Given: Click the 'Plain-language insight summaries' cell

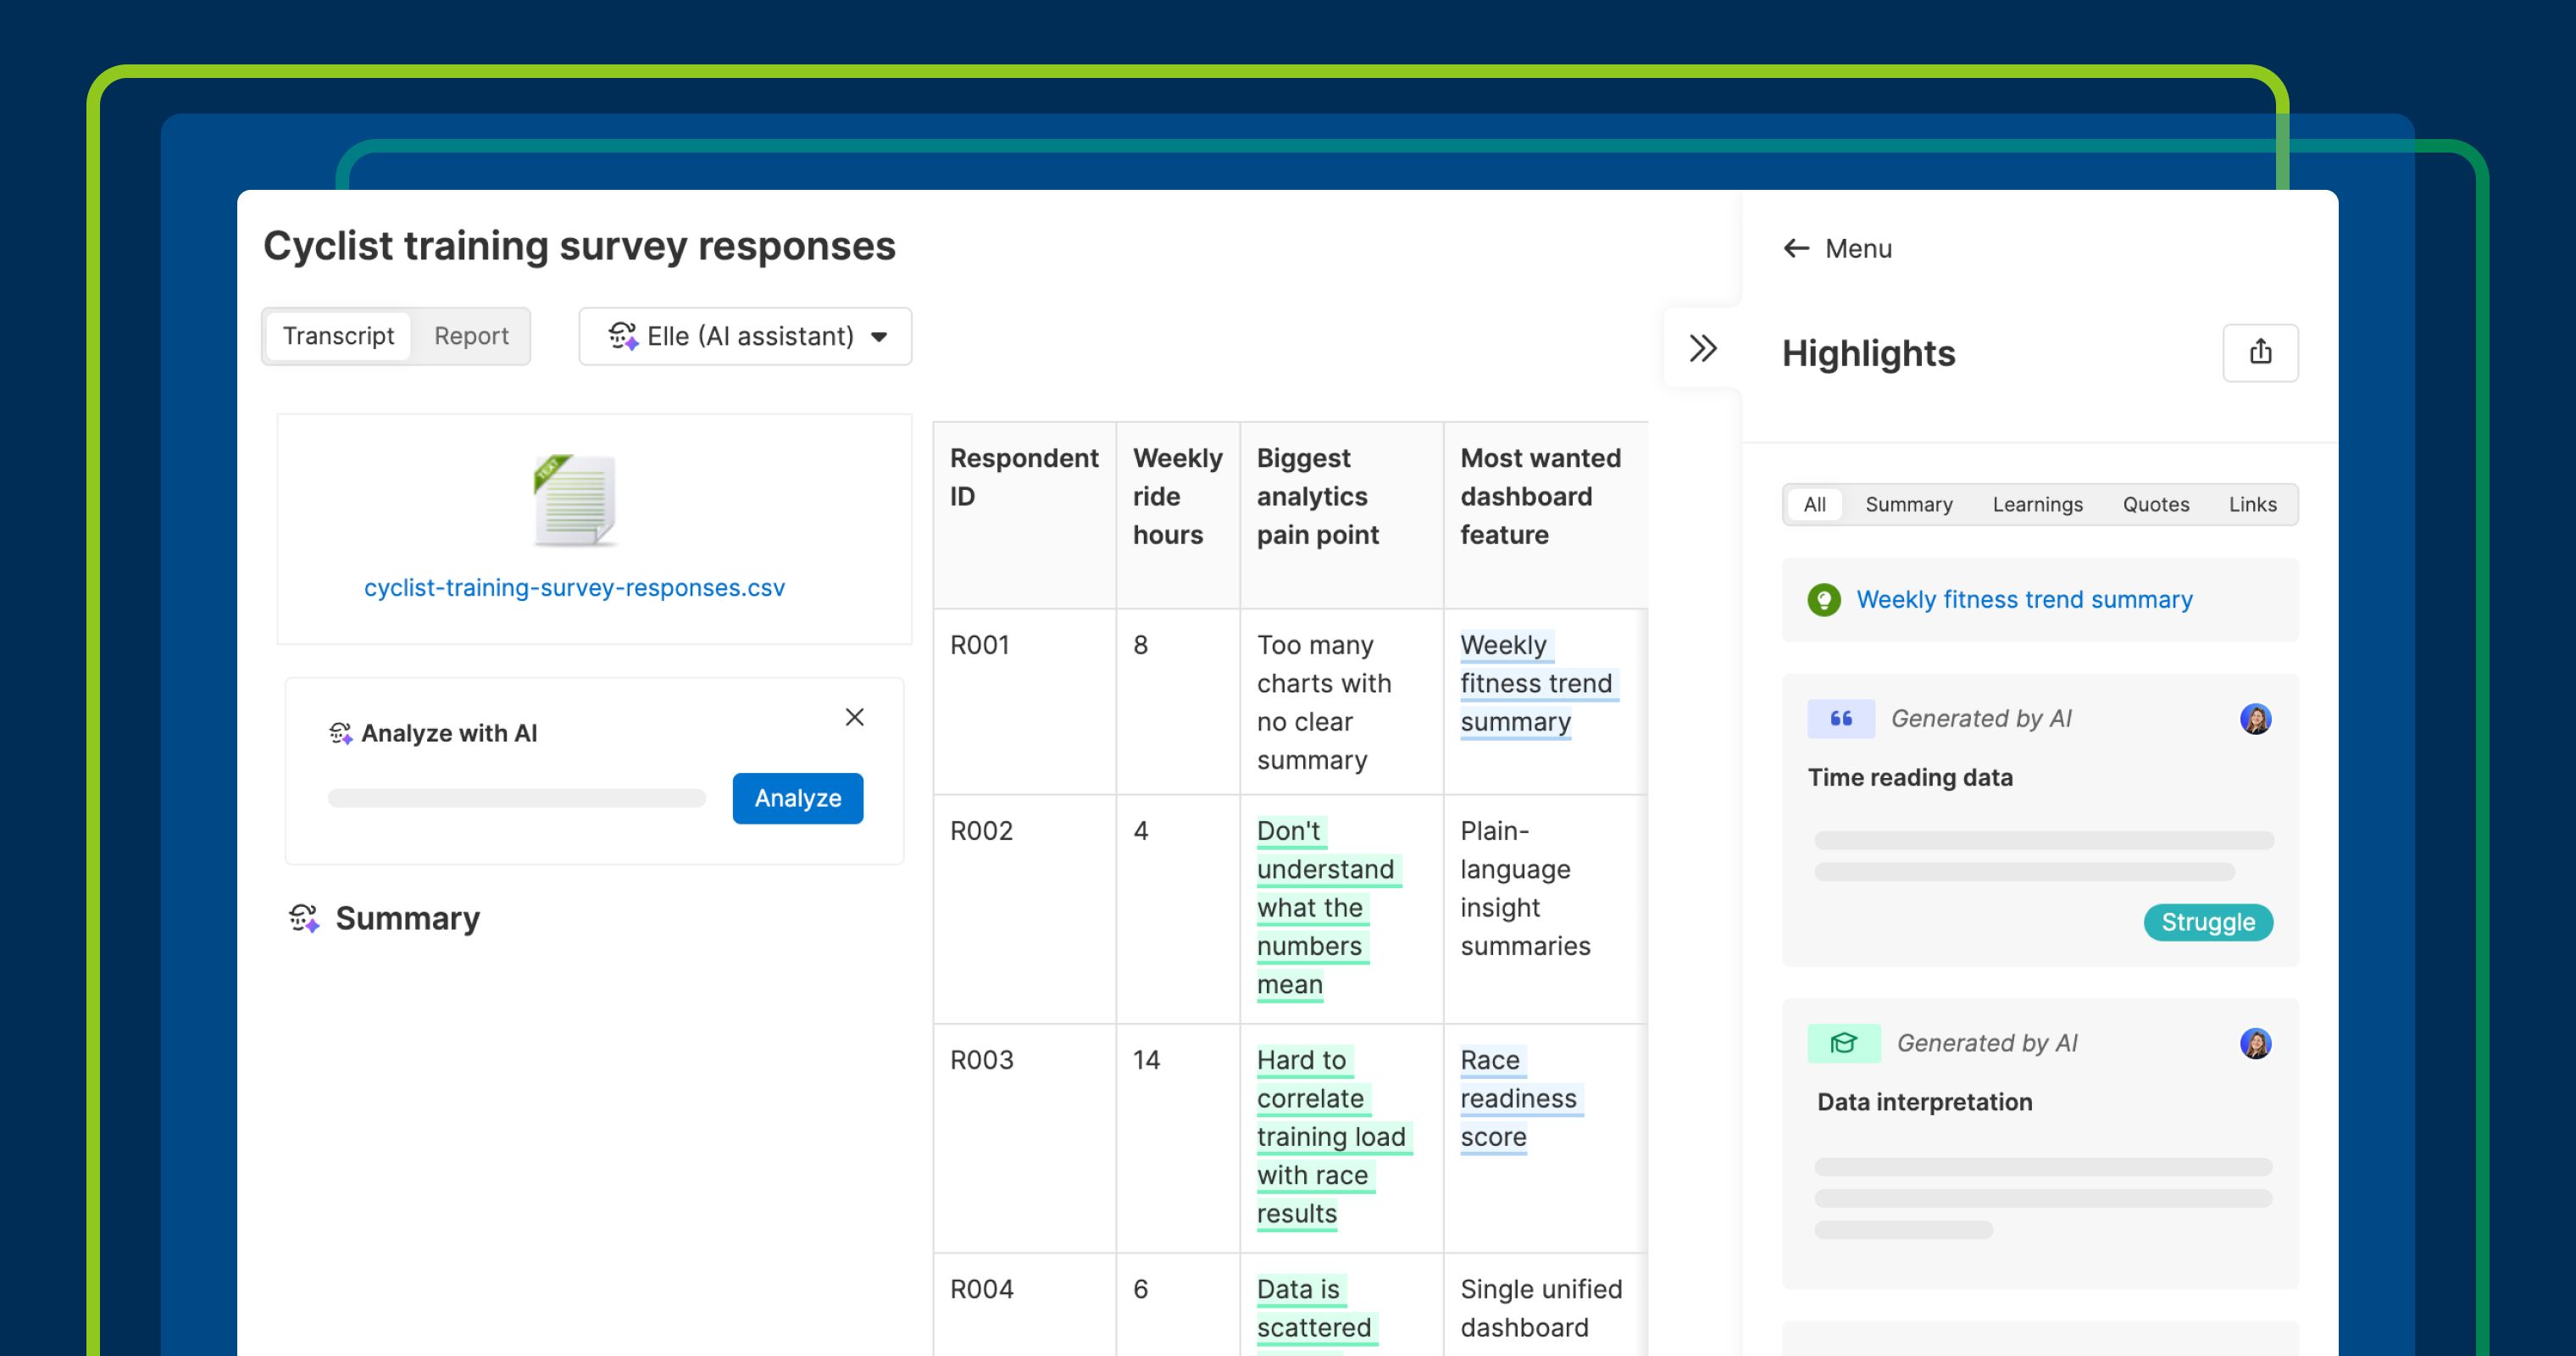Looking at the screenshot, I should (1545, 908).
